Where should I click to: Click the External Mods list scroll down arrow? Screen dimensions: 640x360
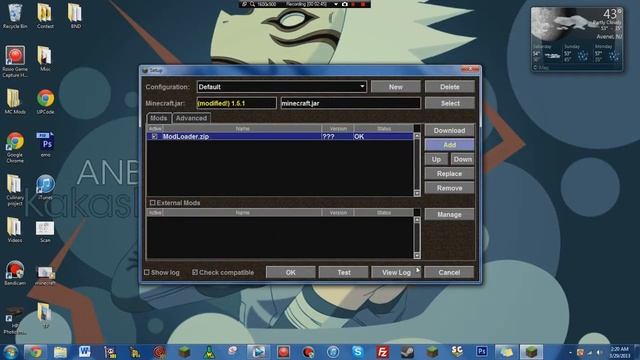tap(417, 256)
